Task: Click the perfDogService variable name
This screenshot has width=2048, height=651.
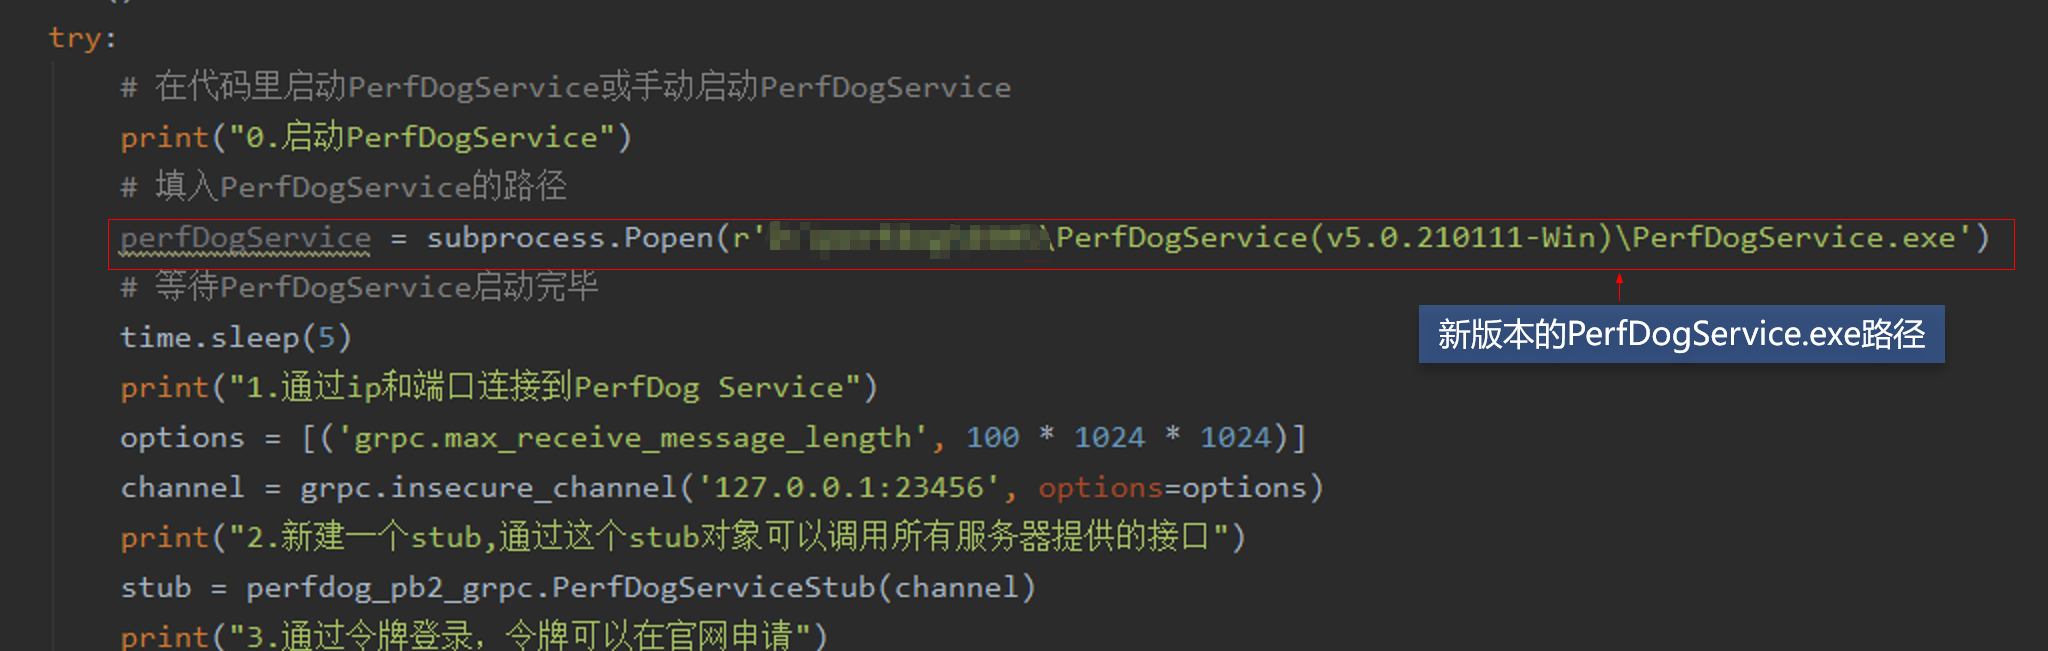Action: [x=245, y=238]
